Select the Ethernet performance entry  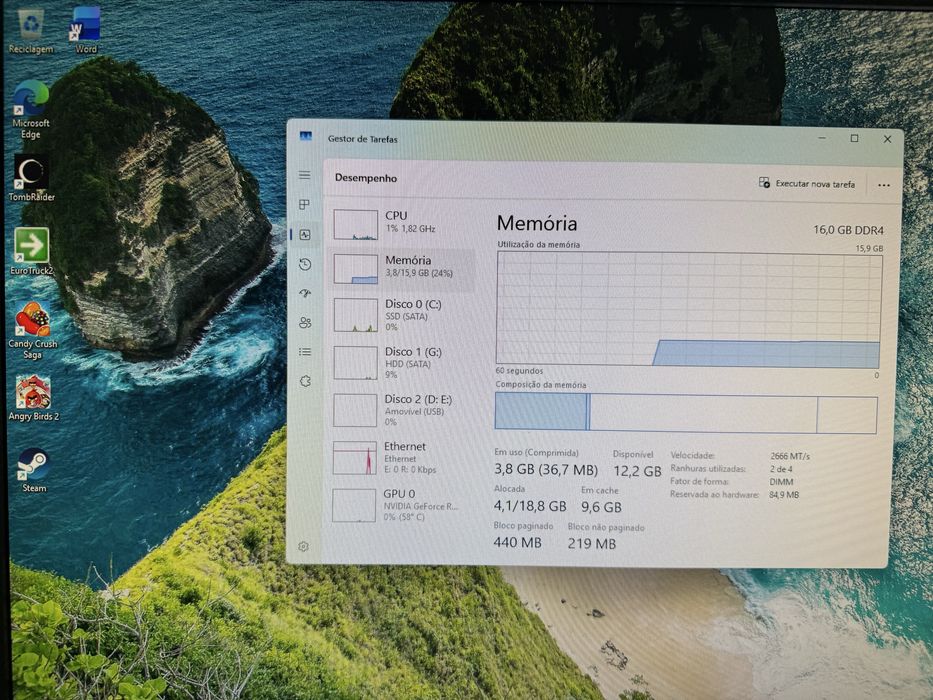click(x=402, y=457)
